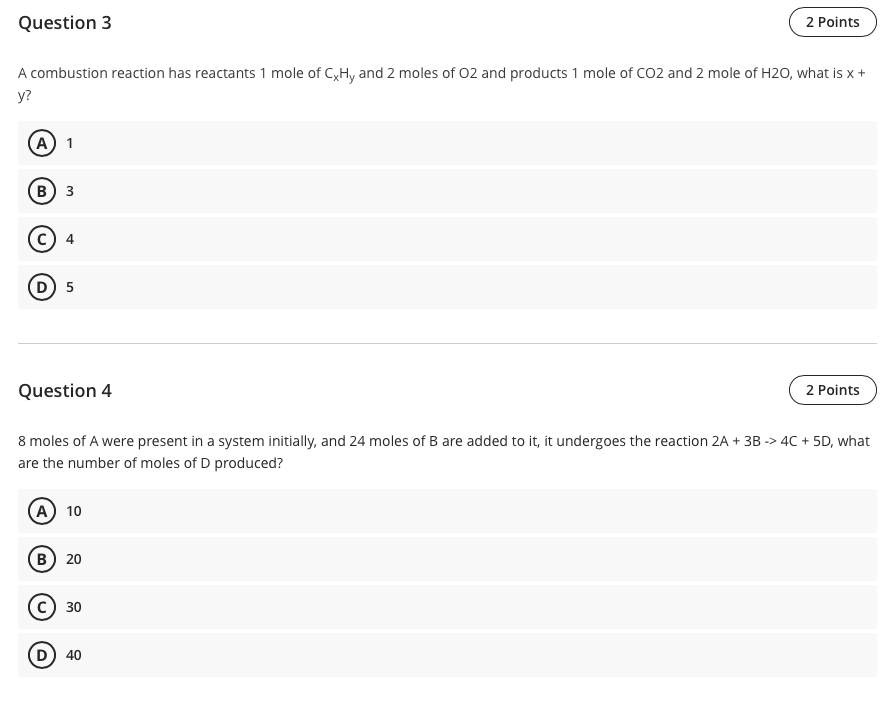Select answer C for Question 4
The height and width of the screenshot is (708, 896).
coord(42,607)
